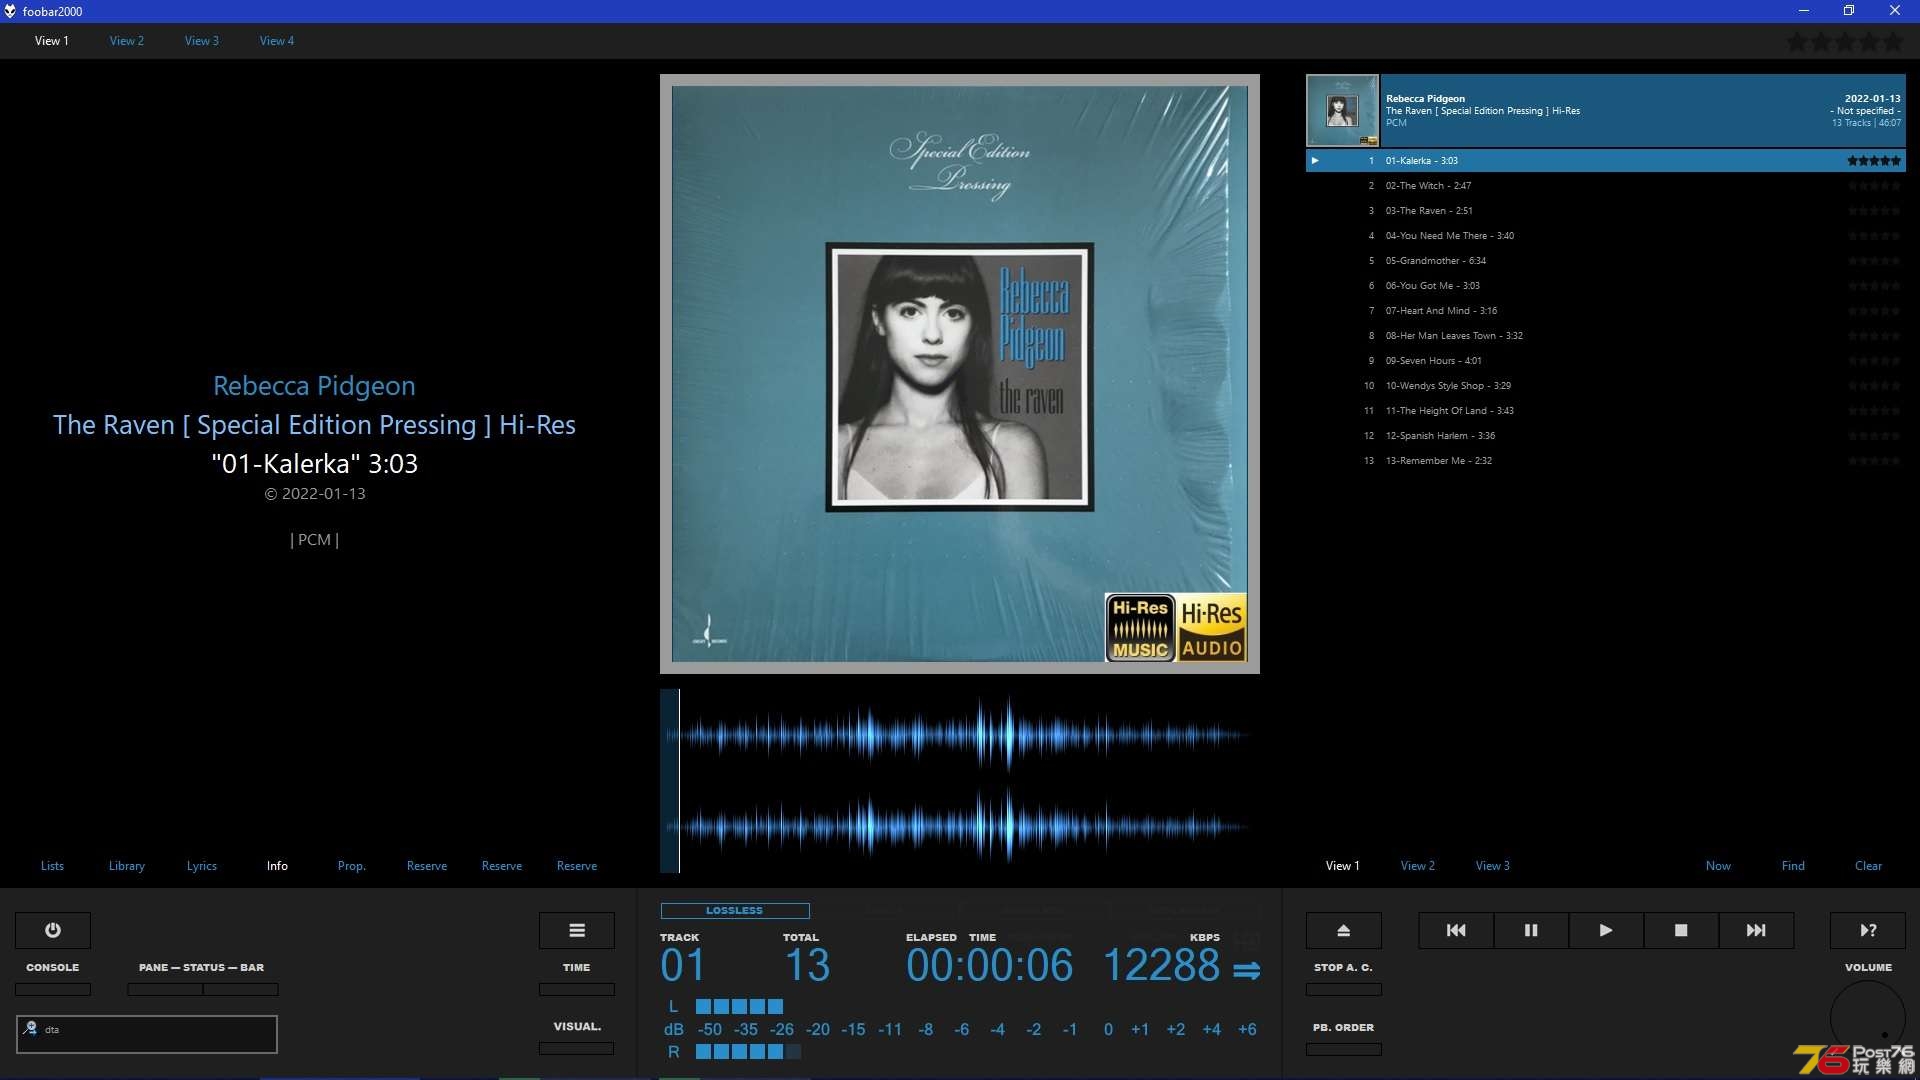Switch to View 2 in the top tab bar
The image size is (1920, 1080).
127,41
